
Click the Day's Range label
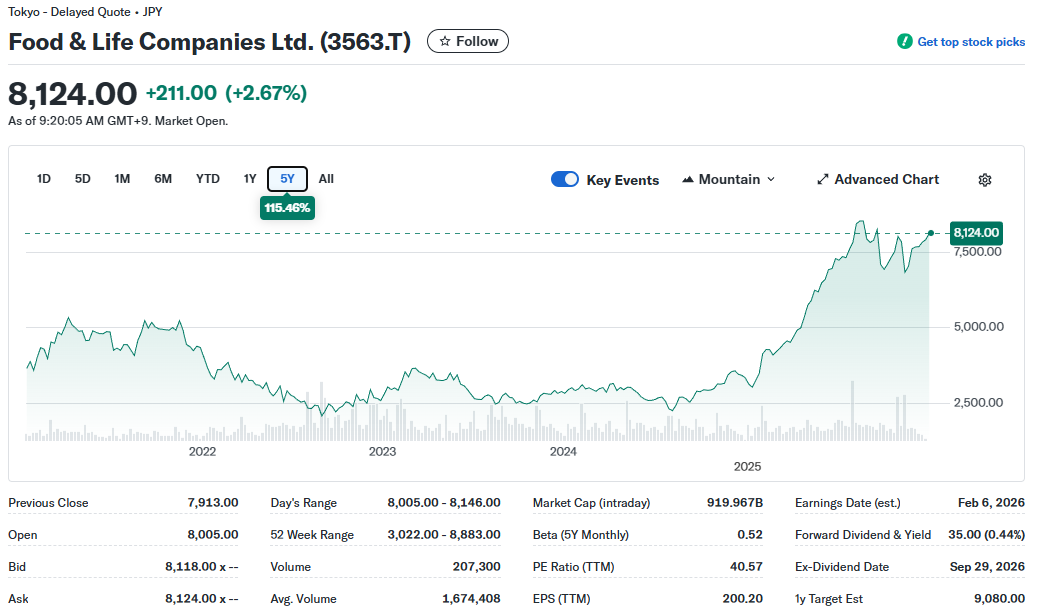point(304,503)
